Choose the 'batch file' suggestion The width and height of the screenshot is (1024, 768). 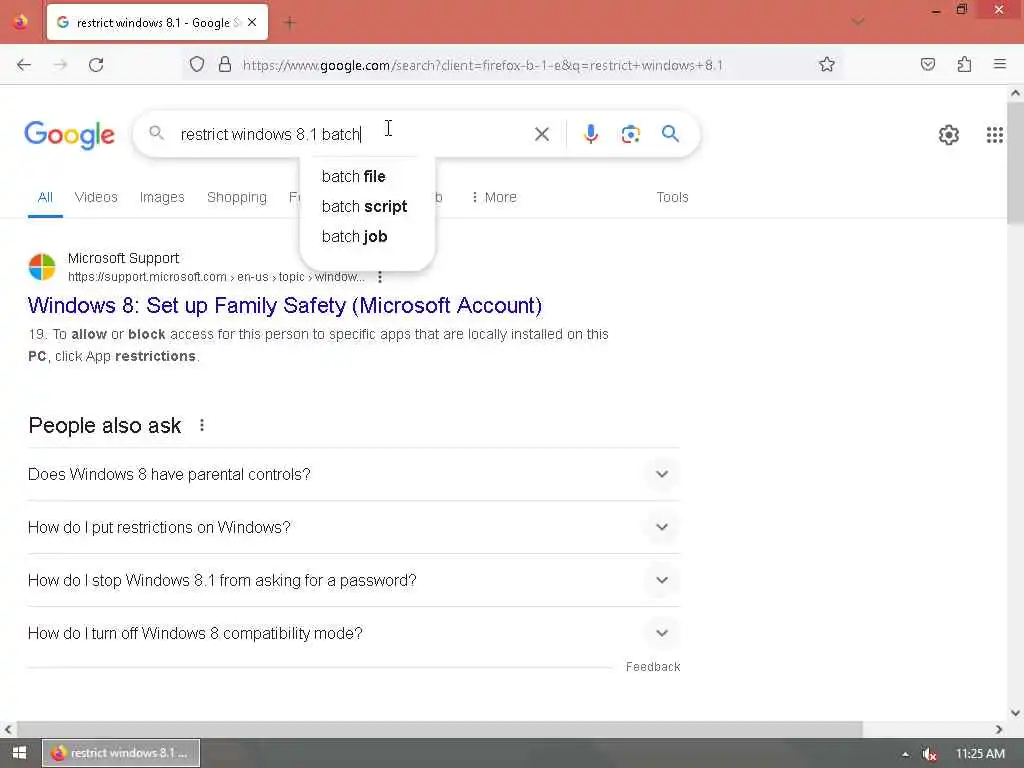coord(353,176)
